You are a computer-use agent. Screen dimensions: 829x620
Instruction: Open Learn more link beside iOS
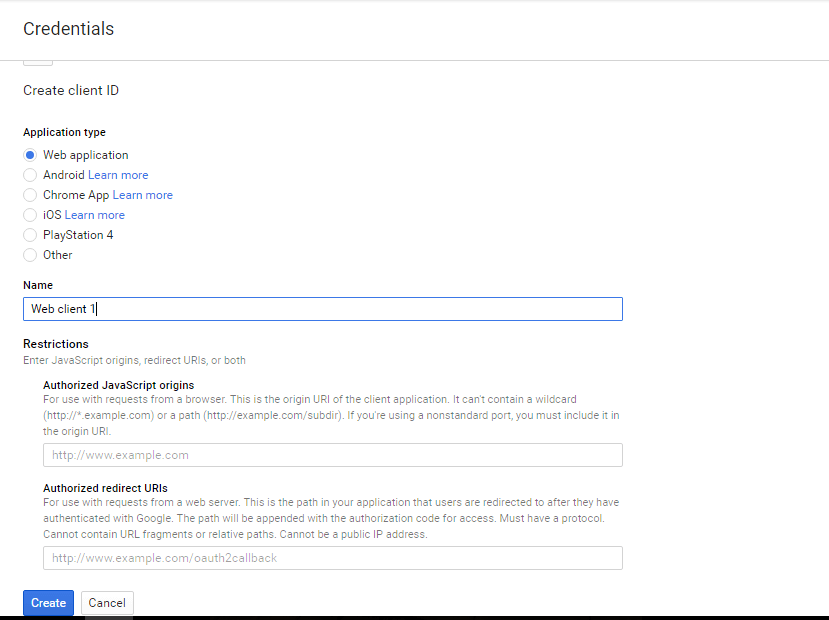coord(95,215)
